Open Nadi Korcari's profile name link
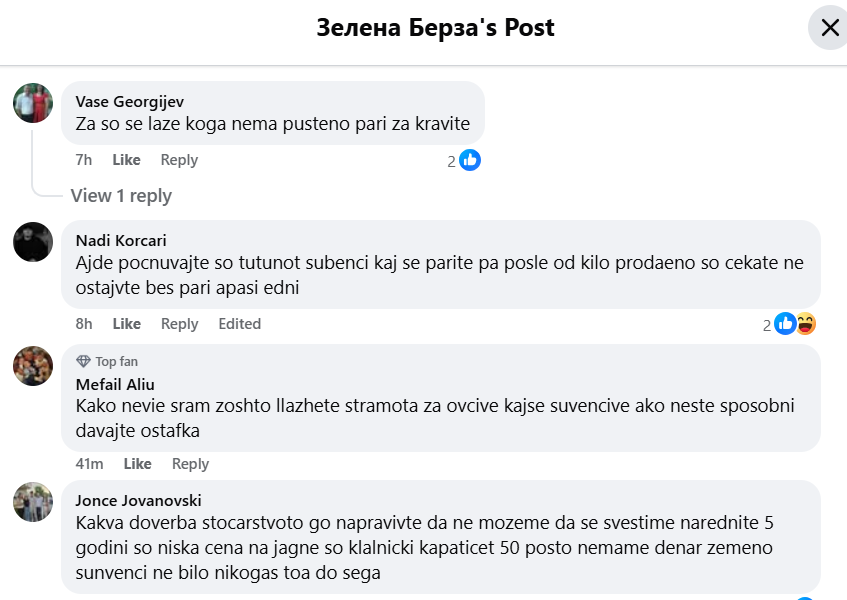847x600 pixels. [121, 240]
